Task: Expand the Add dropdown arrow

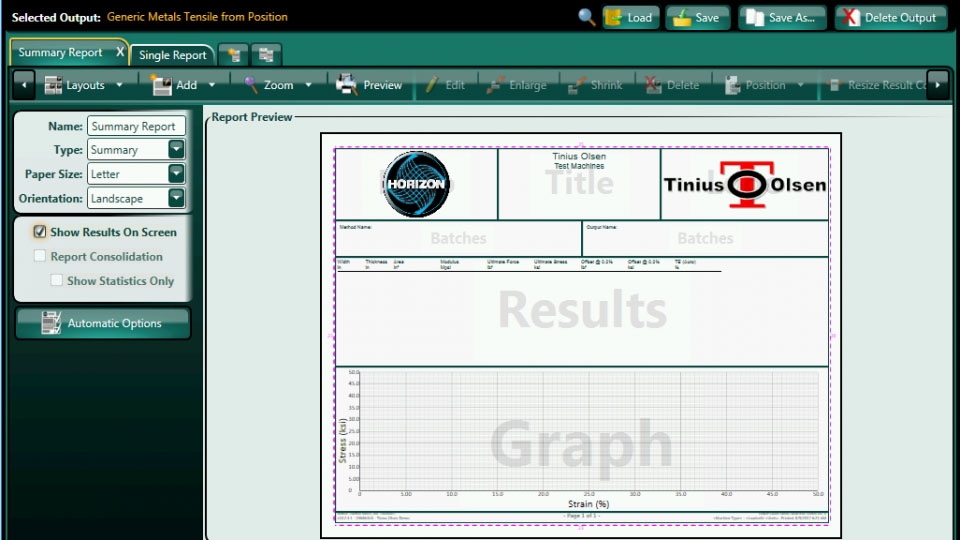Action: [212, 85]
